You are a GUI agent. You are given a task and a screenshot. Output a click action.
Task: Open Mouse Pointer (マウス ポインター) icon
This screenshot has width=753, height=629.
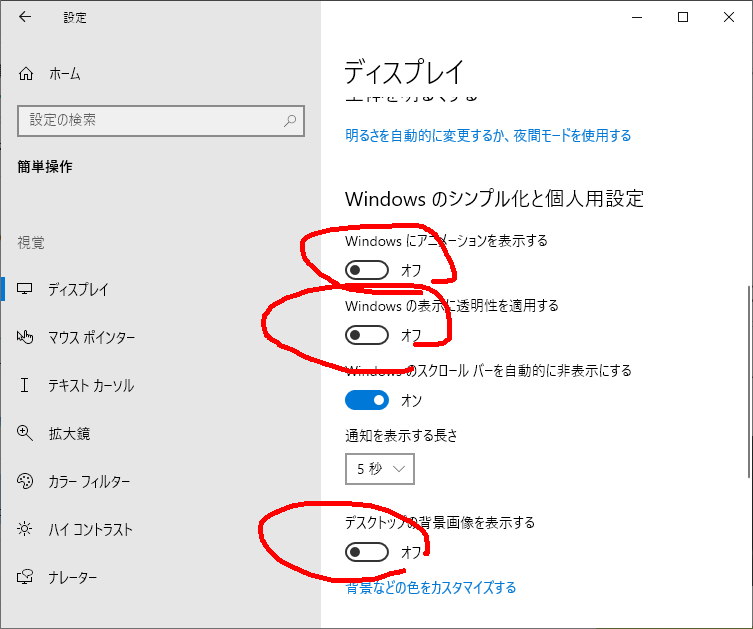coord(26,338)
